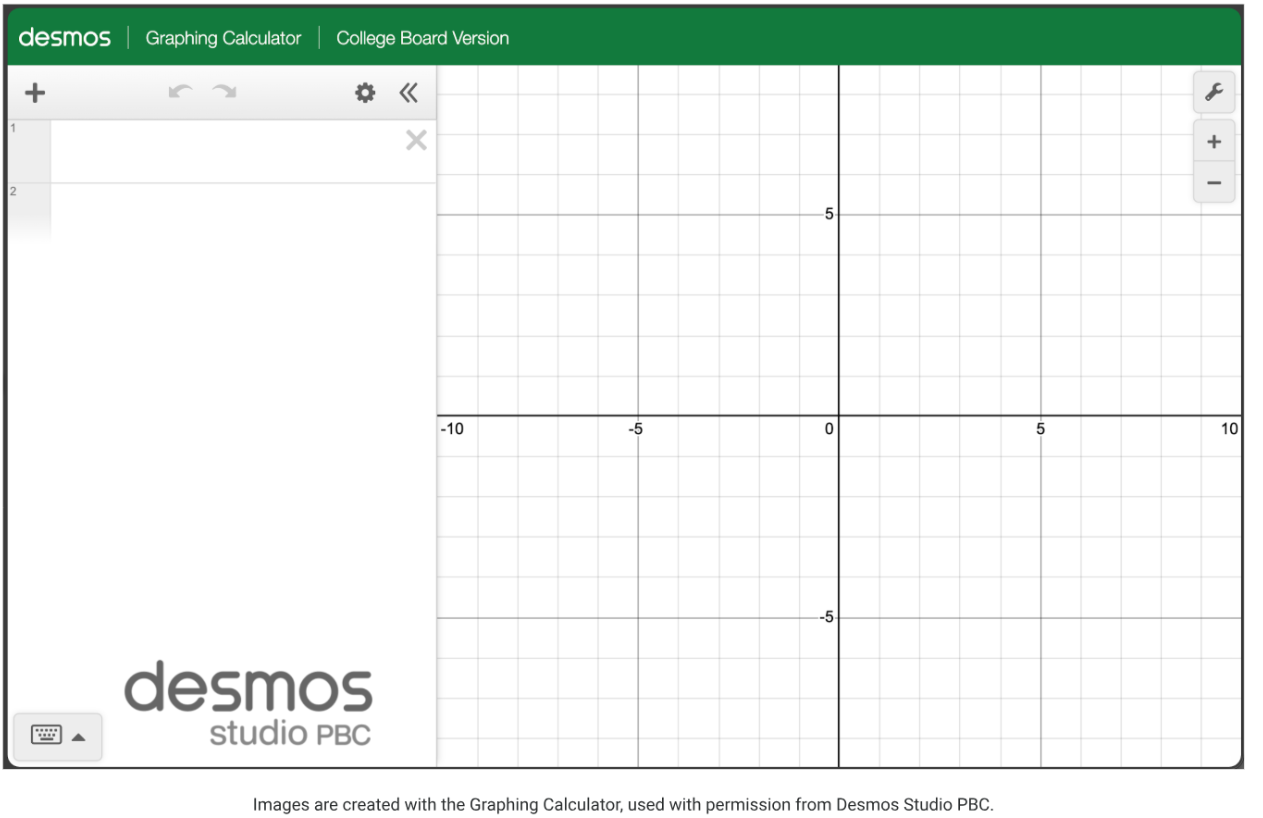Screen dimensions: 1263x818
Task: Open the expression list settings gear
Action: pos(365,93)
